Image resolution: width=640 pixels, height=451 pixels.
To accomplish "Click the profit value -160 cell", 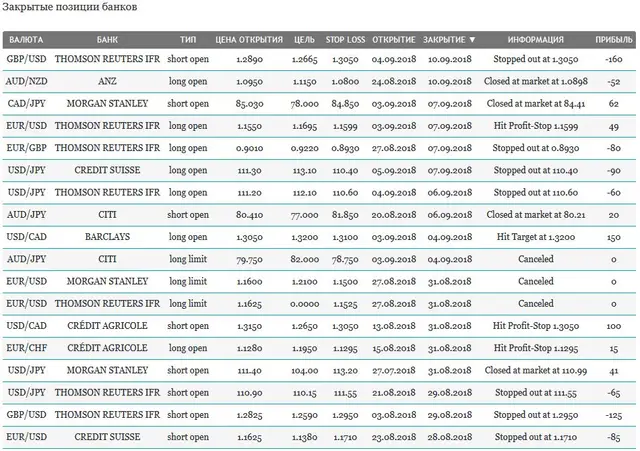I will (x=614, y=60).
